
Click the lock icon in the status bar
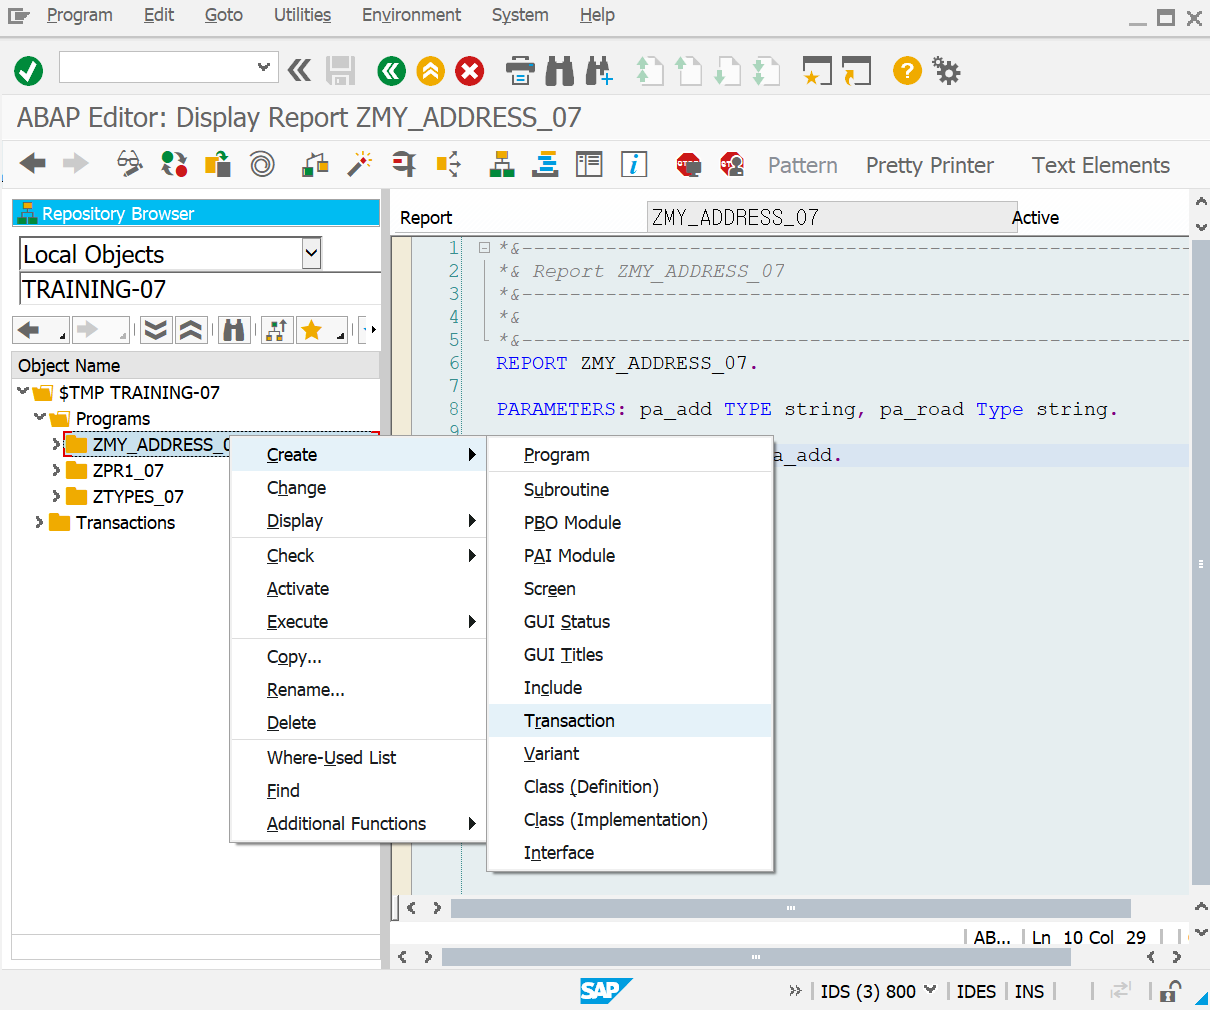[1170, 991]
